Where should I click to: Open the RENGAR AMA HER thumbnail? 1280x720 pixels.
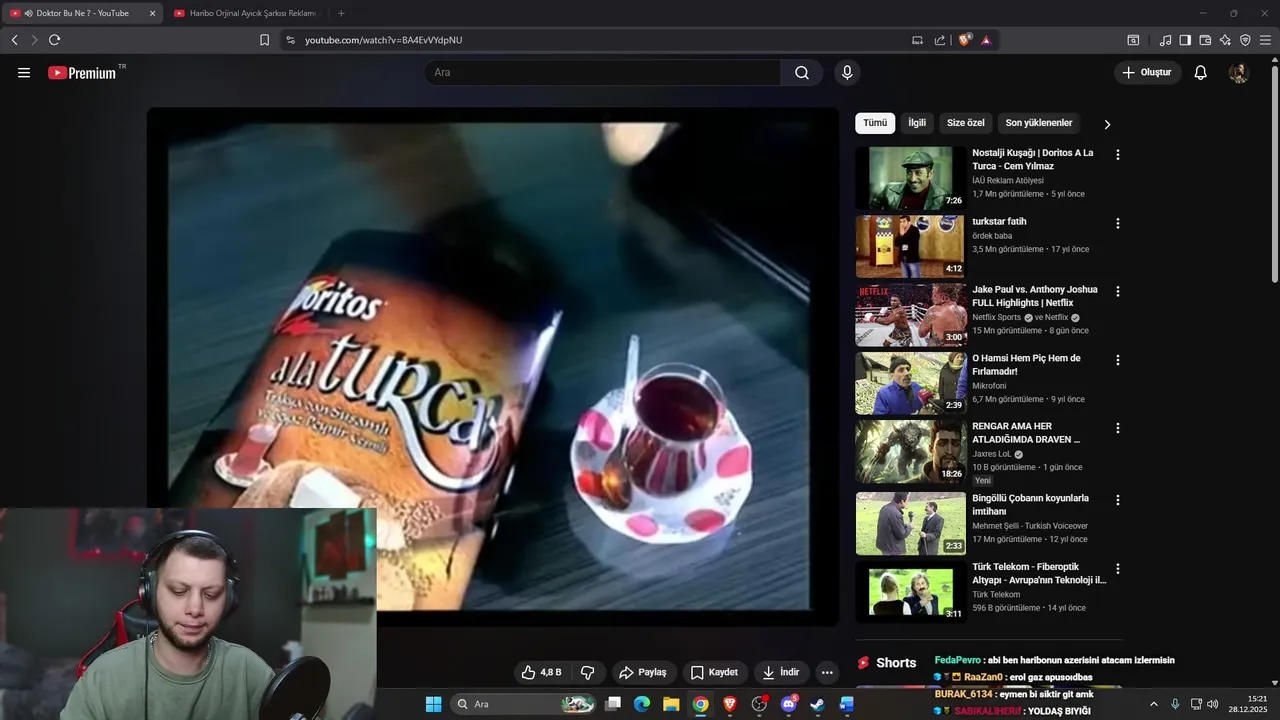click(x=910, y=452)
